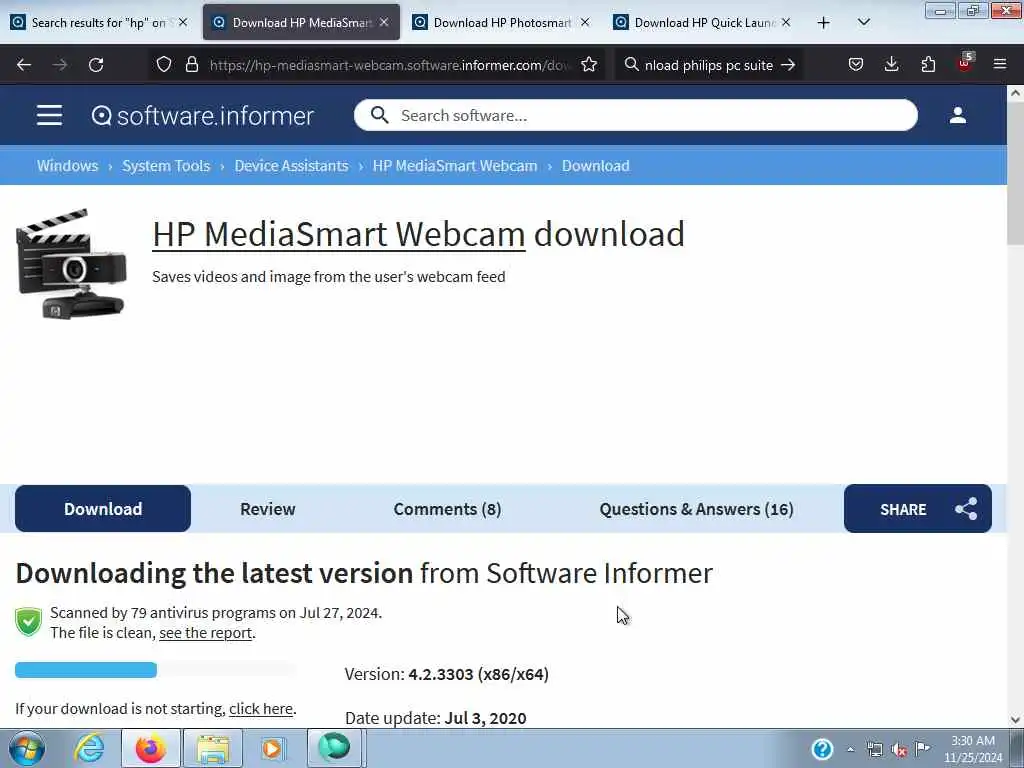Switch to Search results for hp tab
Screen dimensions: 1024x768
click(98, 22)
